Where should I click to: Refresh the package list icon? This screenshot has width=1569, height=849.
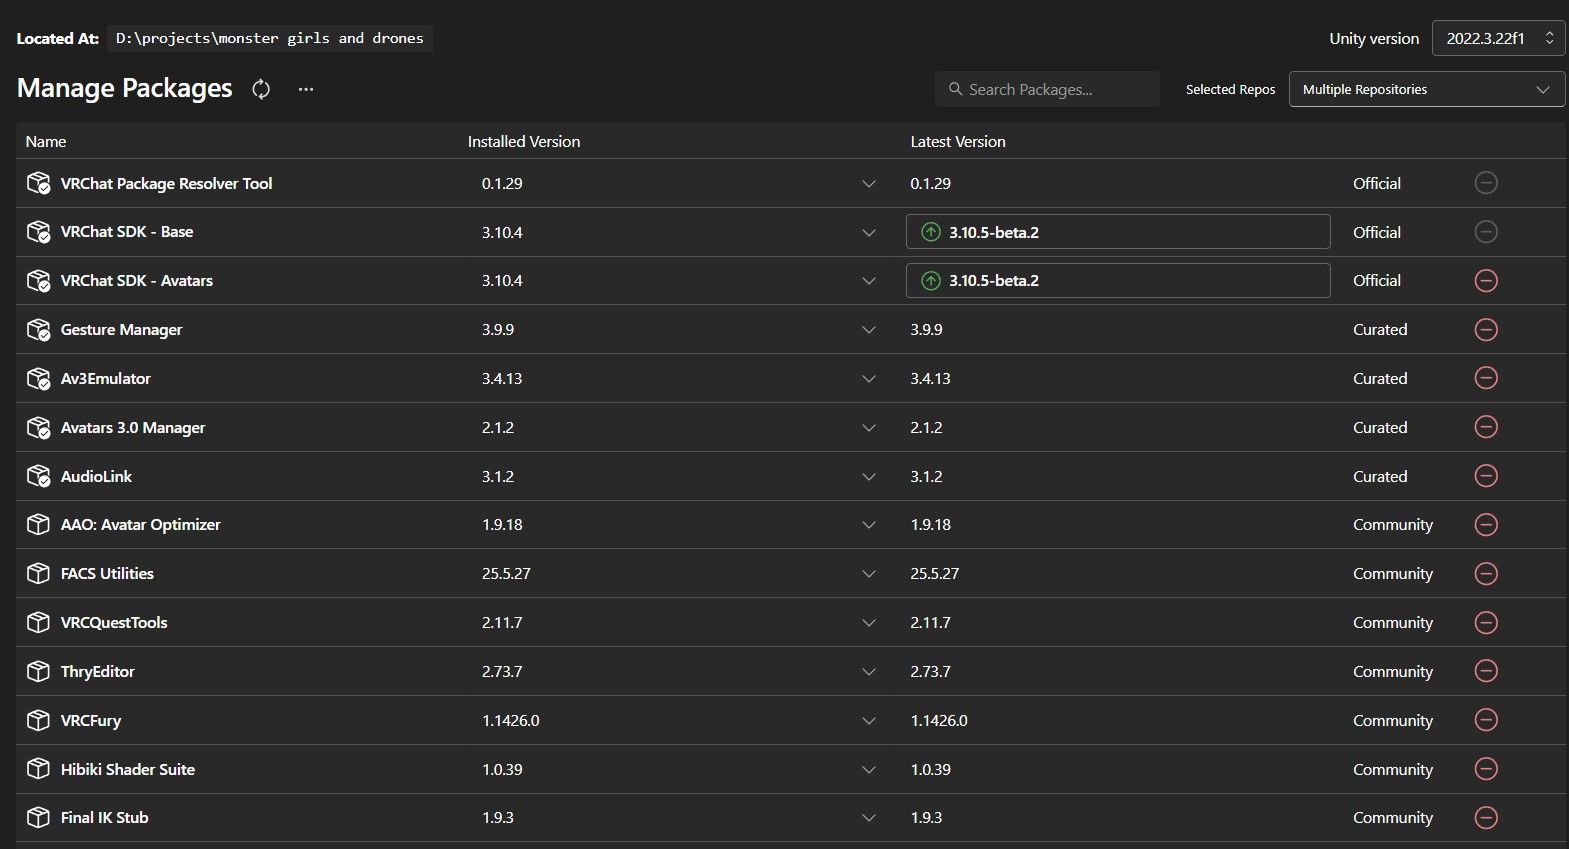coord(261,89)
